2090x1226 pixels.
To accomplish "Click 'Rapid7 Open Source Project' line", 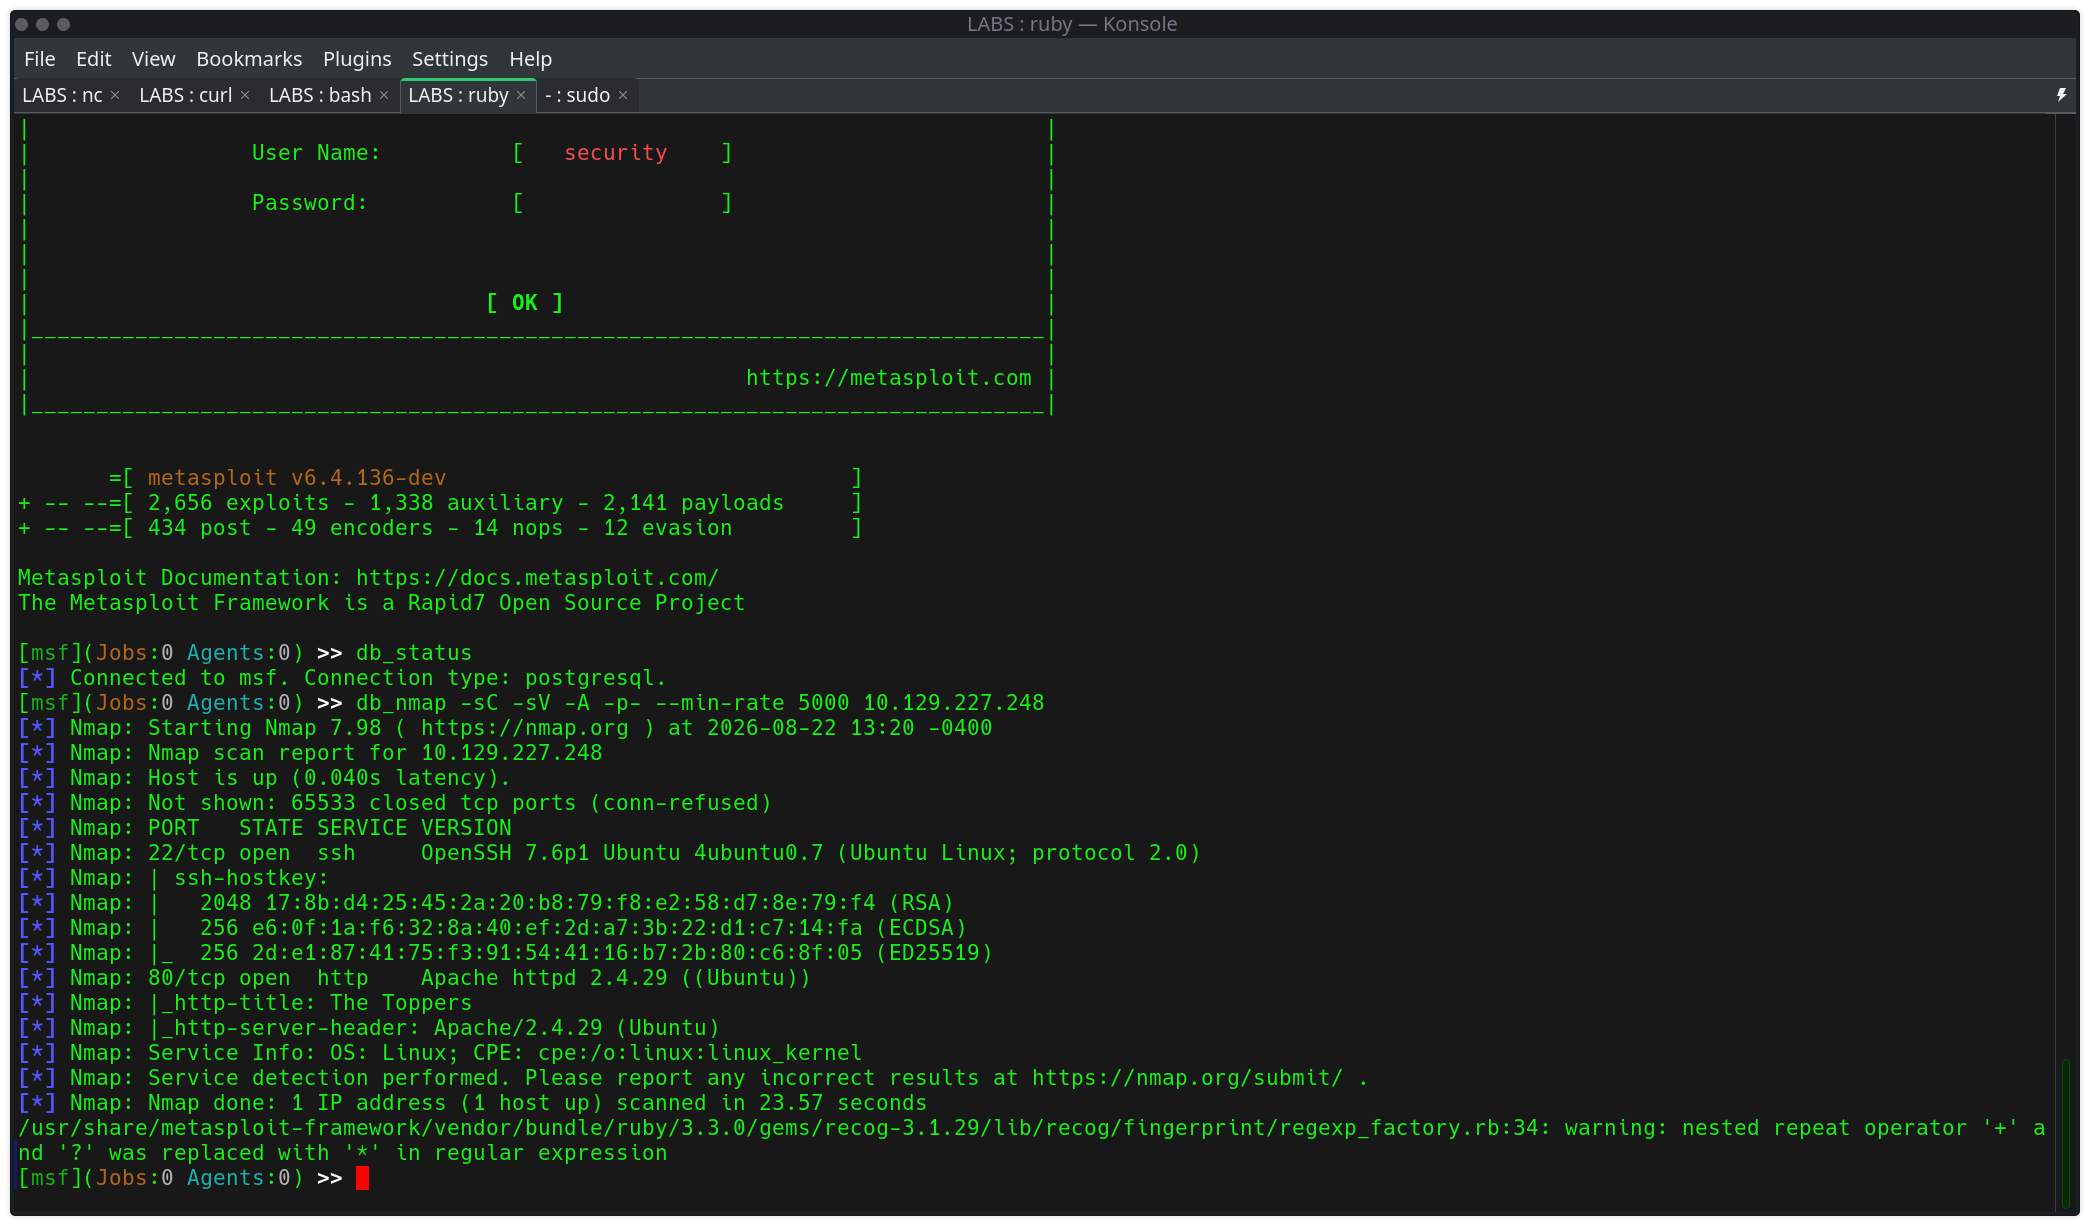I will (x=381, y=603).
